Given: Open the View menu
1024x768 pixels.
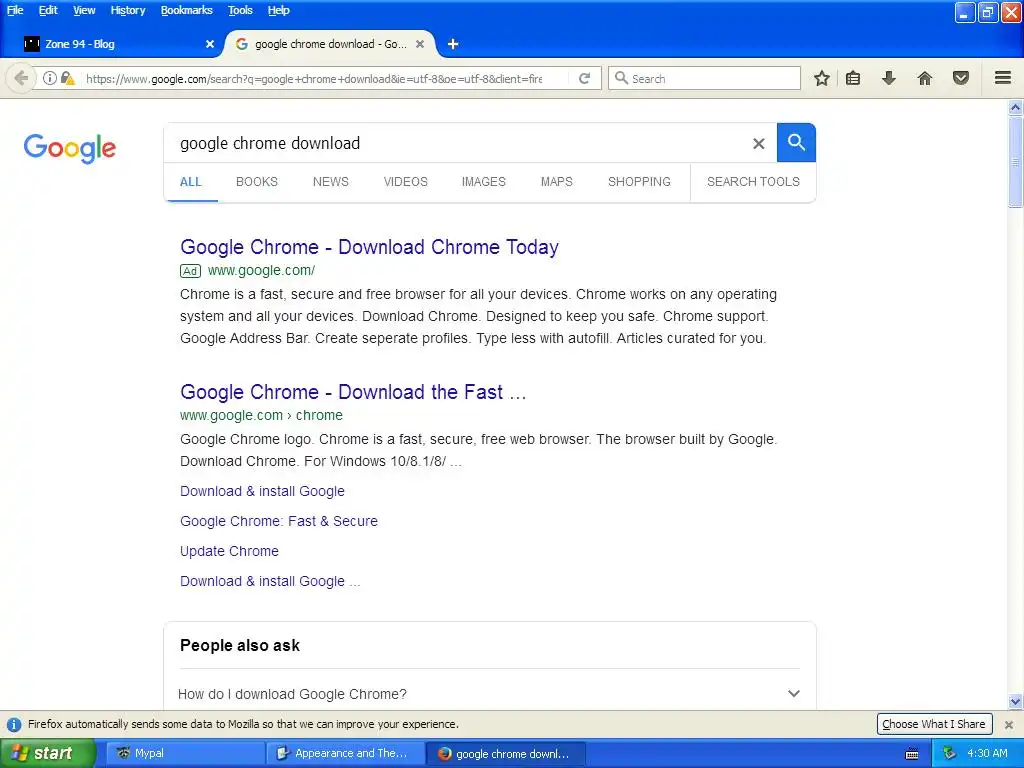Looking at the screenshot, I should click(84, 10).
